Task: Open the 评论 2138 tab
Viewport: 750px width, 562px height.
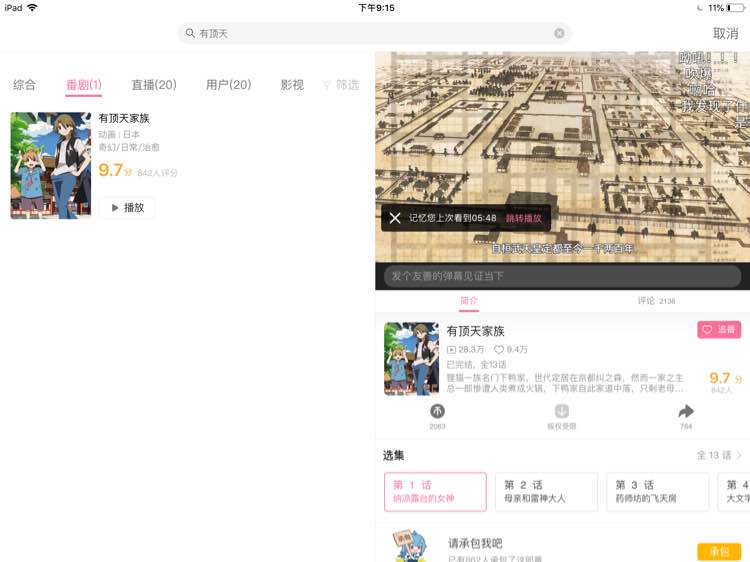Action: (656, 301)
